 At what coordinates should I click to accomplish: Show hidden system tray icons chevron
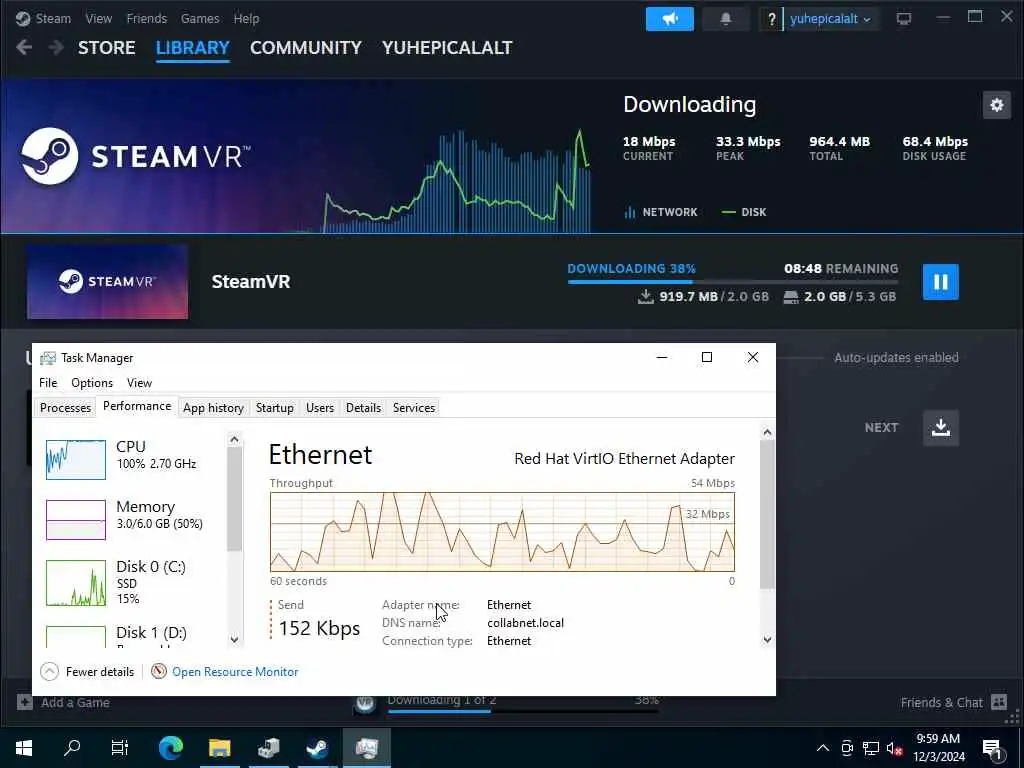point(823,748)
